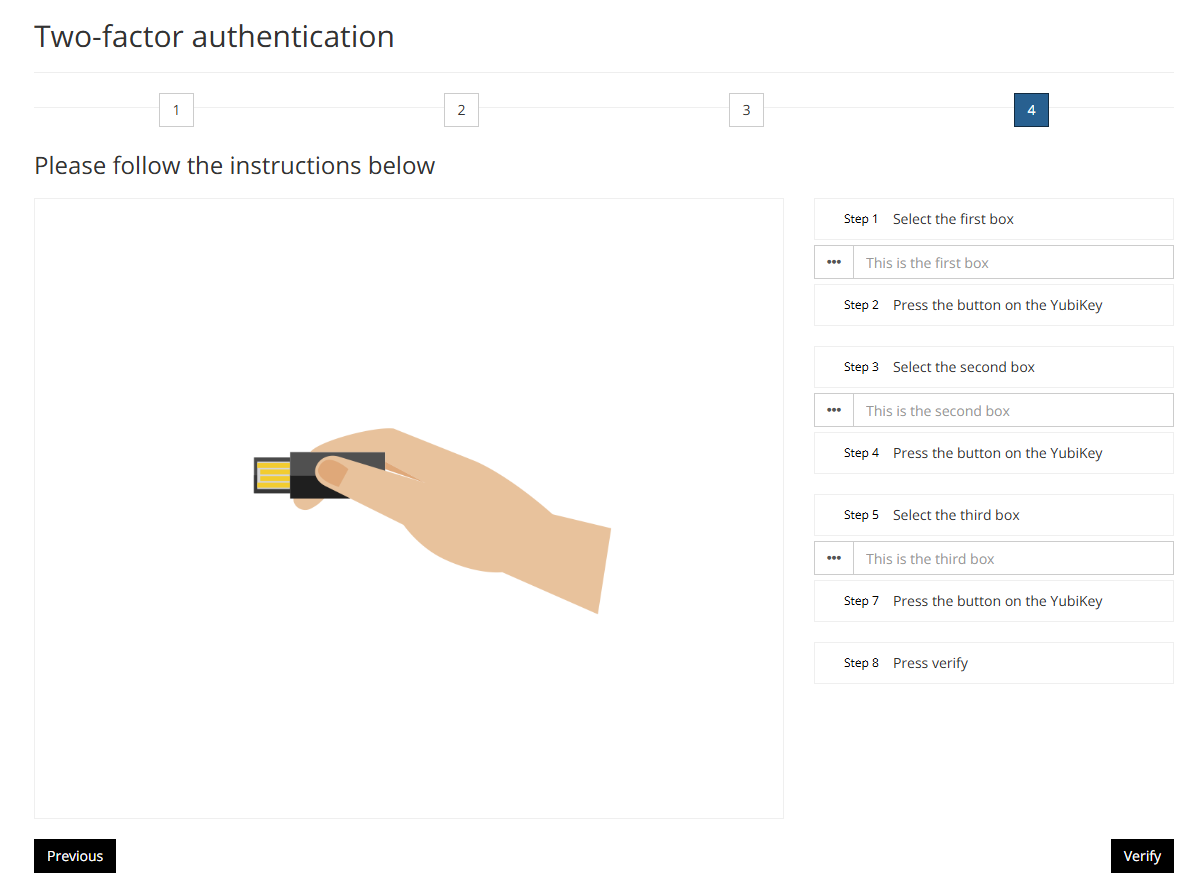The height and width of the screenshot is (886, 1200).
Task: Click the Step 2 YubiKey instruction
Action: (997, 305)
